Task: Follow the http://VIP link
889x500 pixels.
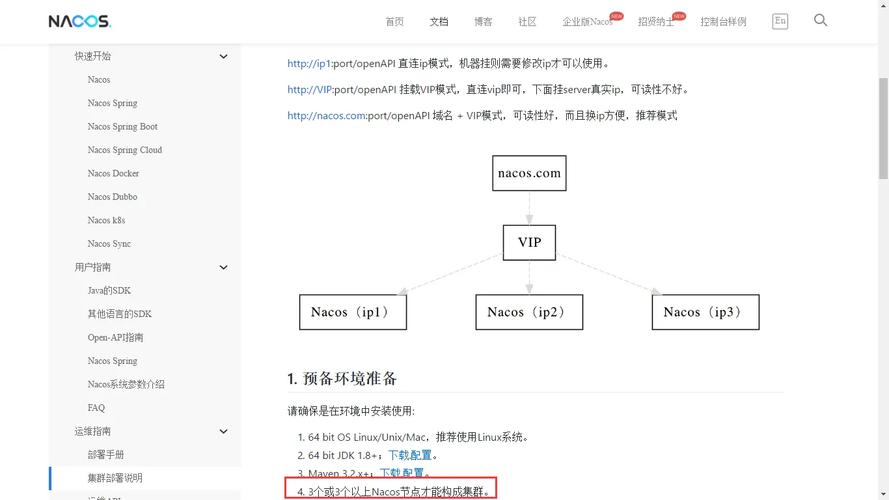Action: (x=310, y=90)
